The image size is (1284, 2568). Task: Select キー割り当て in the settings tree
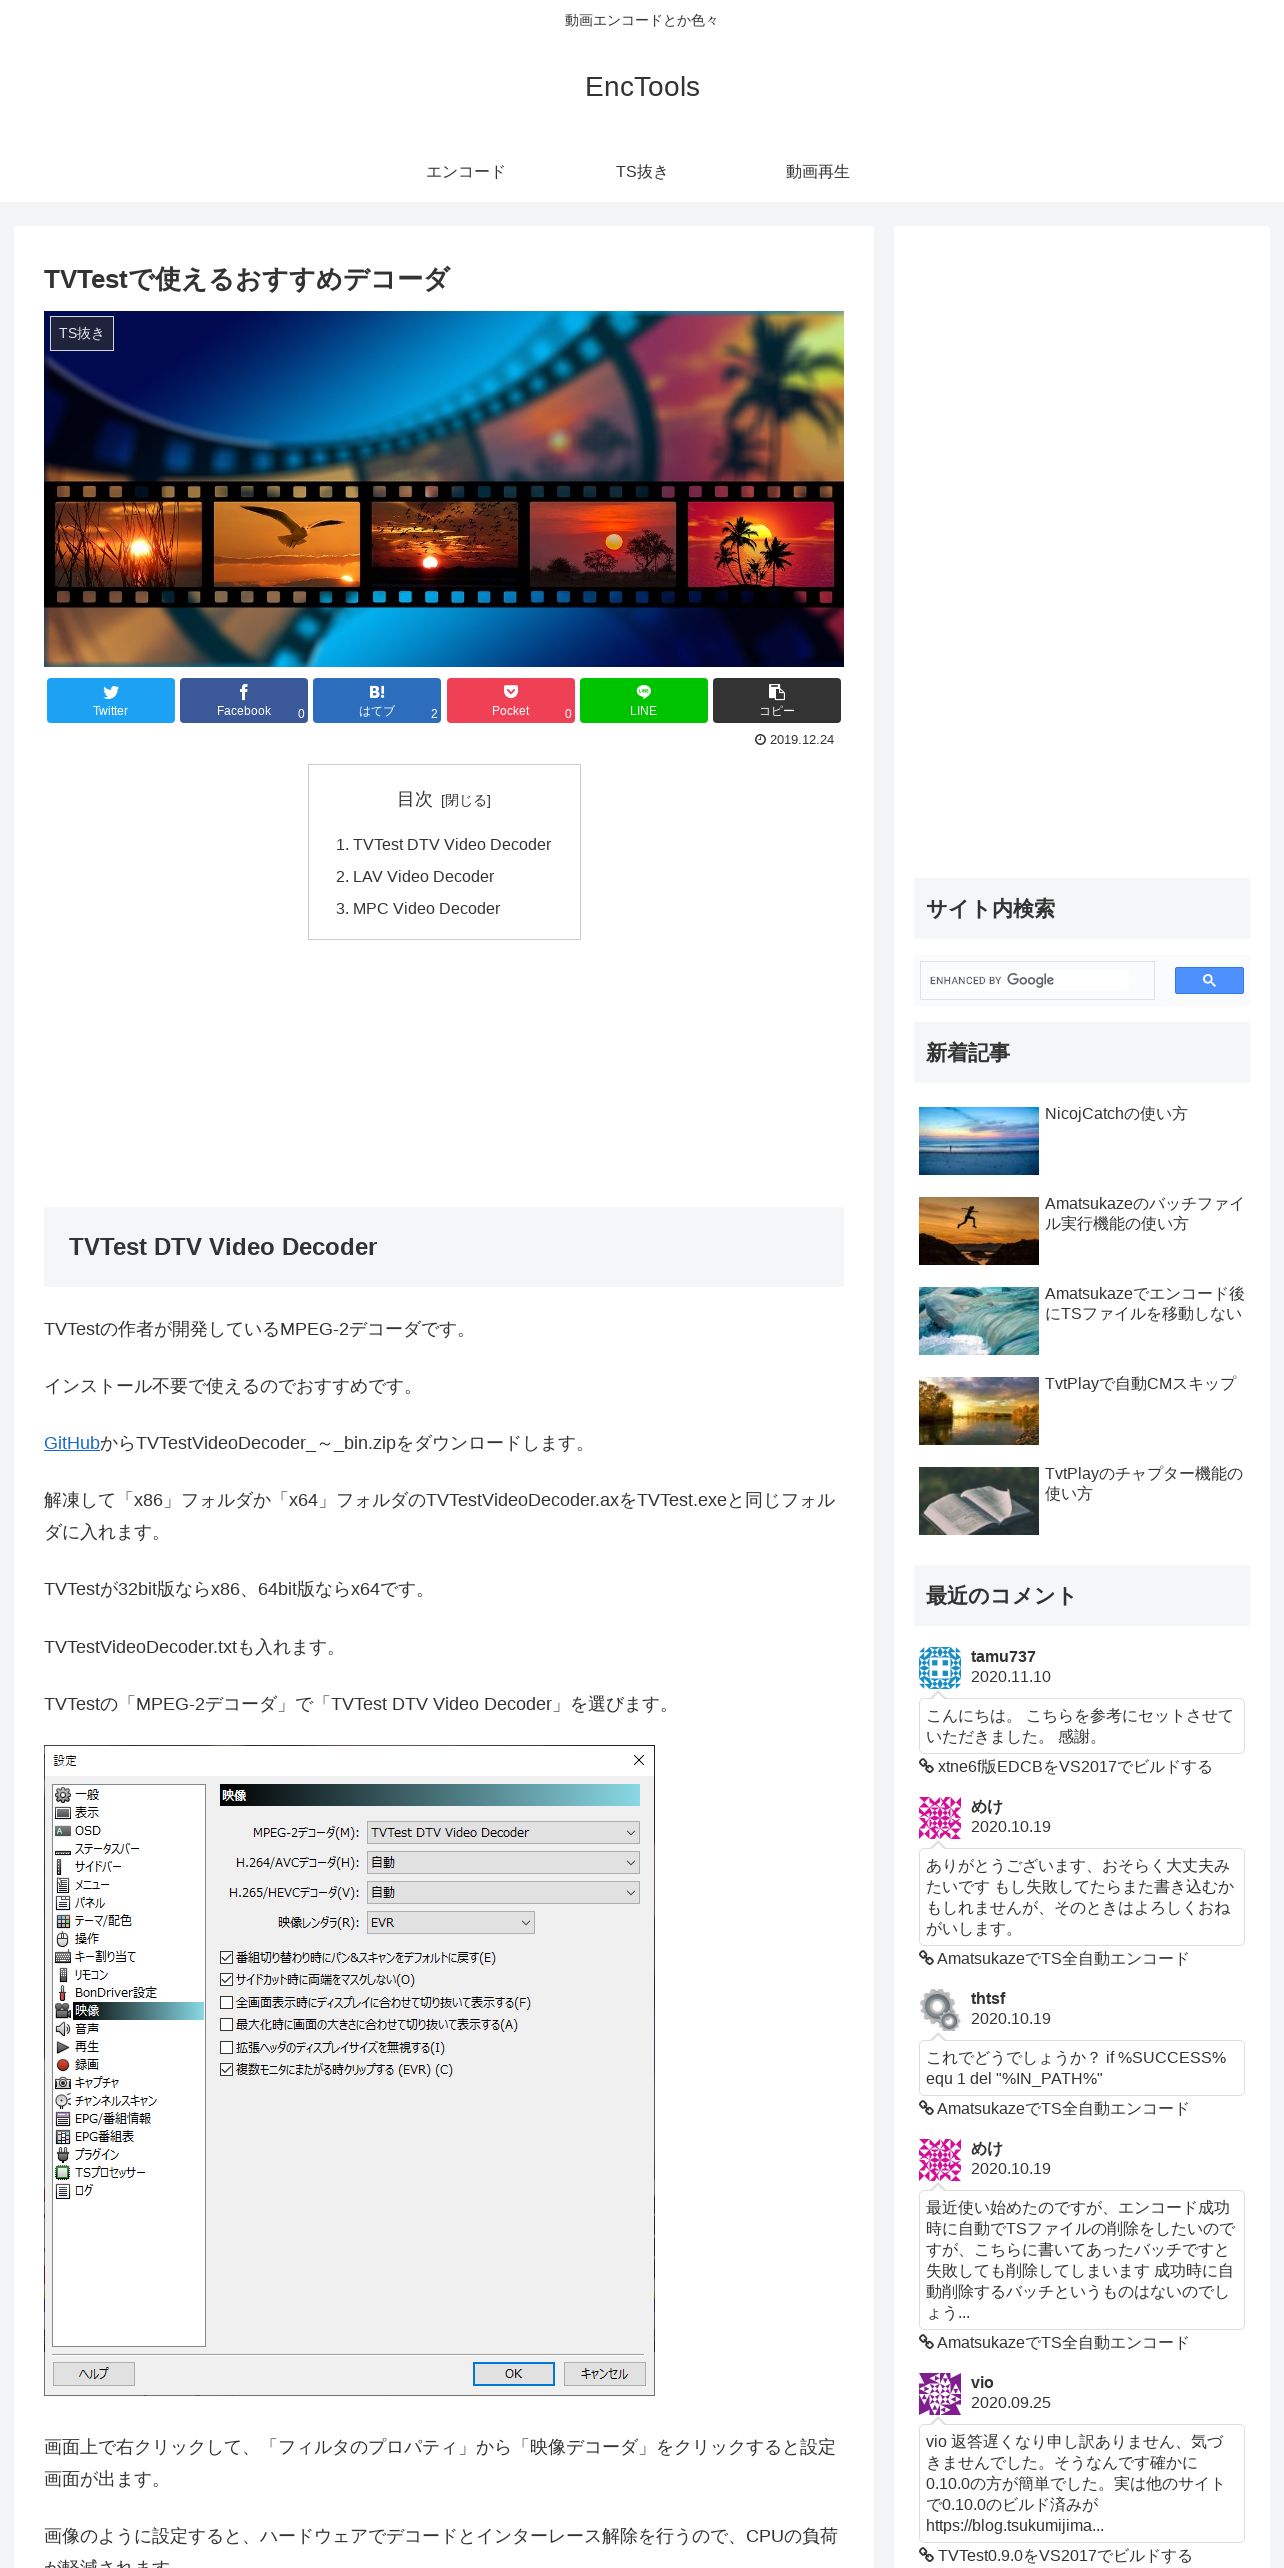105,1956
